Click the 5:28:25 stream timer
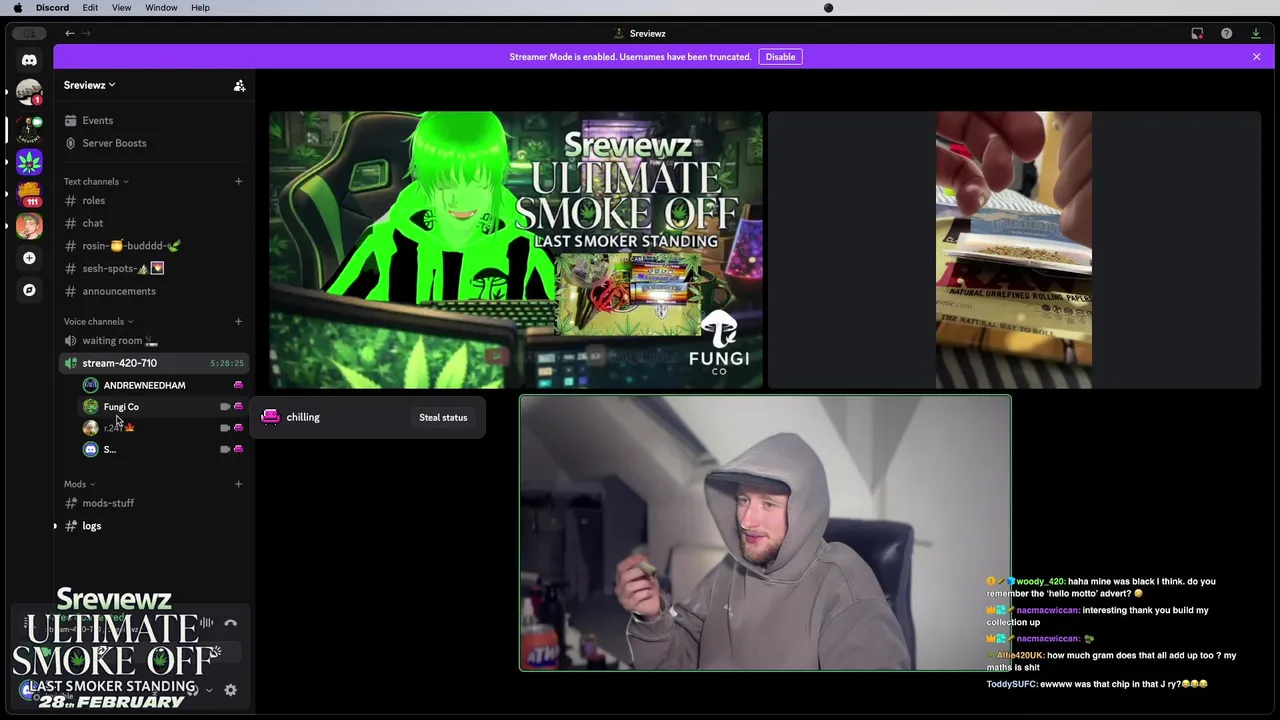The width and height of the screenshot is (1280, 720). pyautogui.click(x=227, y=364)
